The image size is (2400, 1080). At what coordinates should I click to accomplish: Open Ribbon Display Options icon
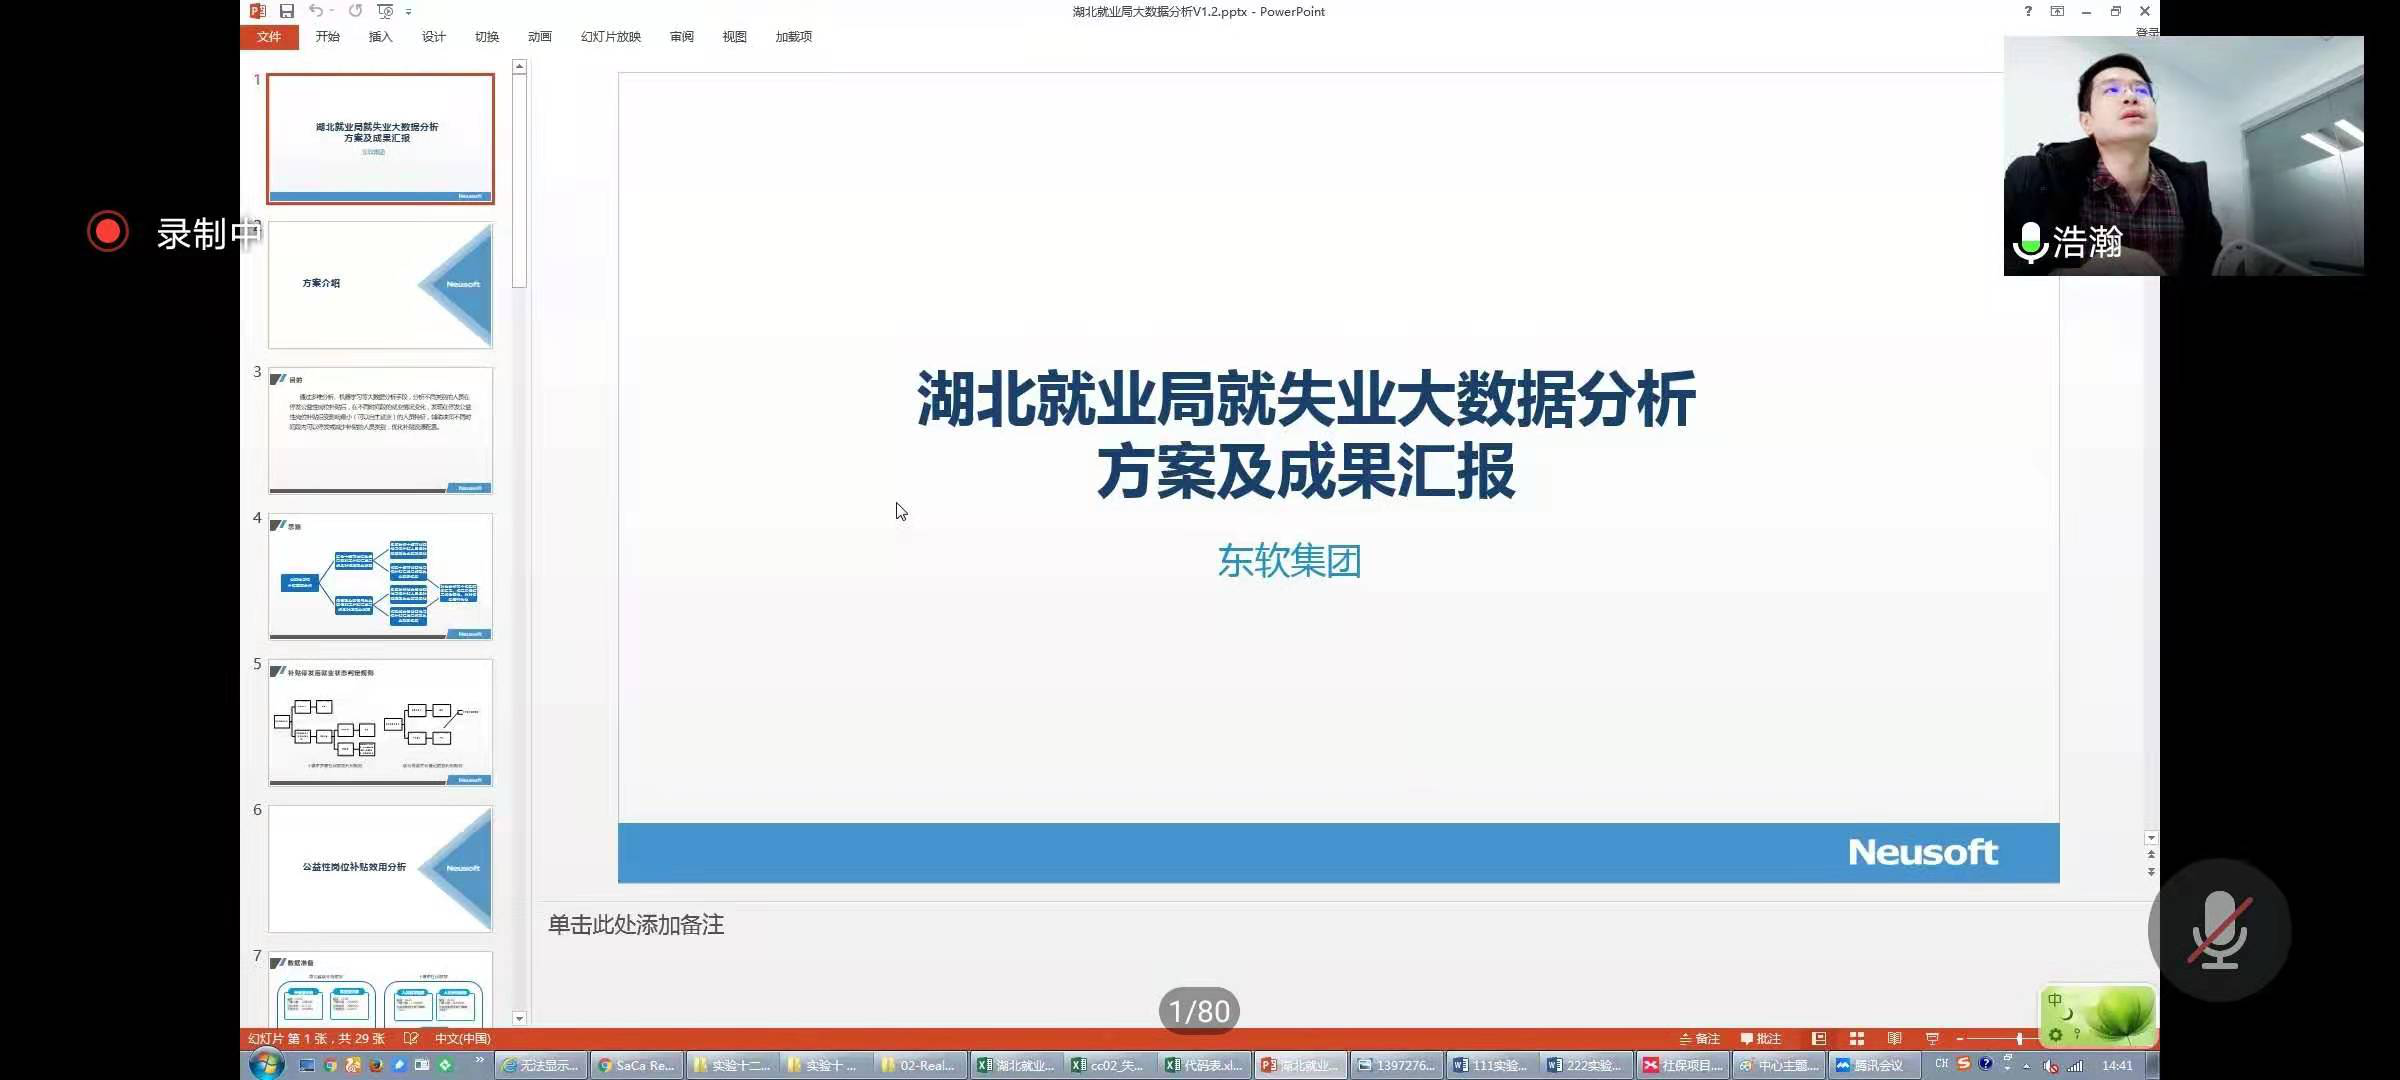2057,11
